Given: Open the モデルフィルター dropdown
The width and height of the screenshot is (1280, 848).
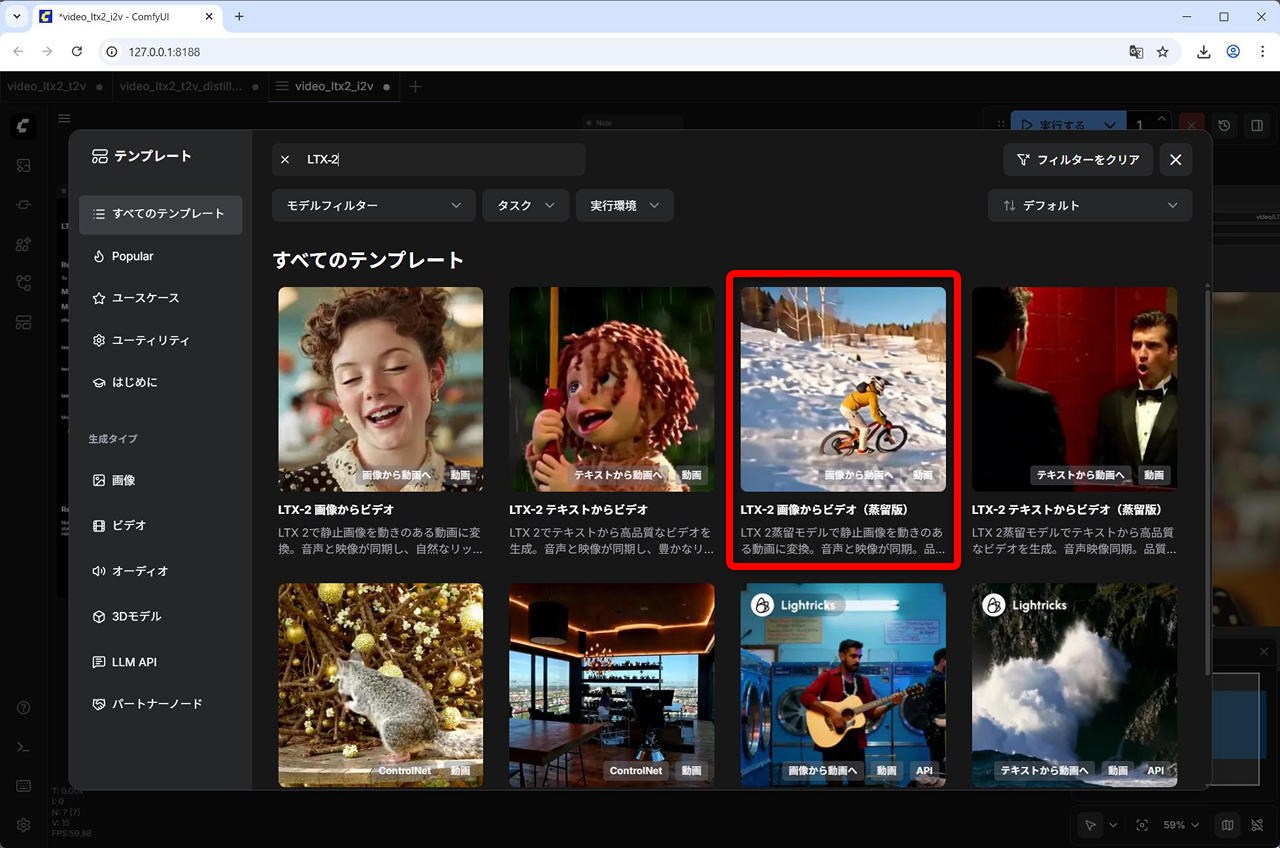Looking at the screenshot, I should (373, 205).
